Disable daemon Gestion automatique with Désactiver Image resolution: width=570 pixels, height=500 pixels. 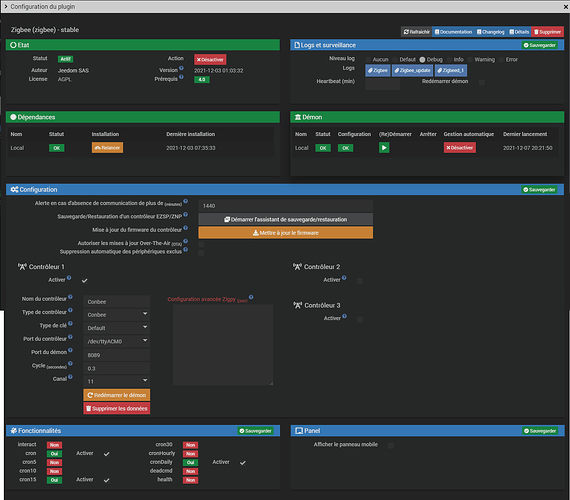[459, 148]
